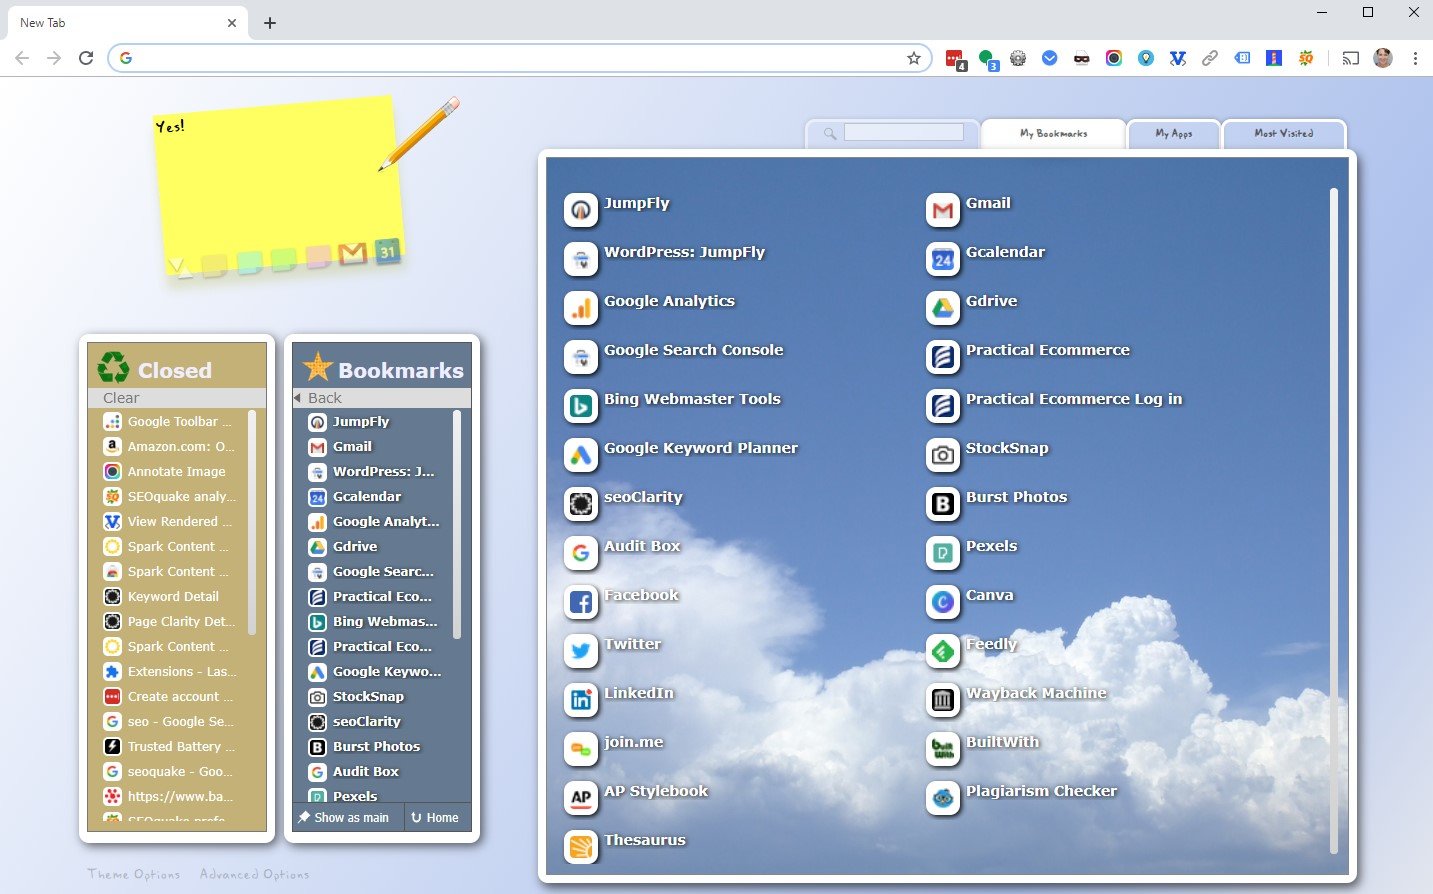The height and width of the screenshot is (894, 1433).
Task: Reload the page with the refresh button
Action: [x=86, y=58]
